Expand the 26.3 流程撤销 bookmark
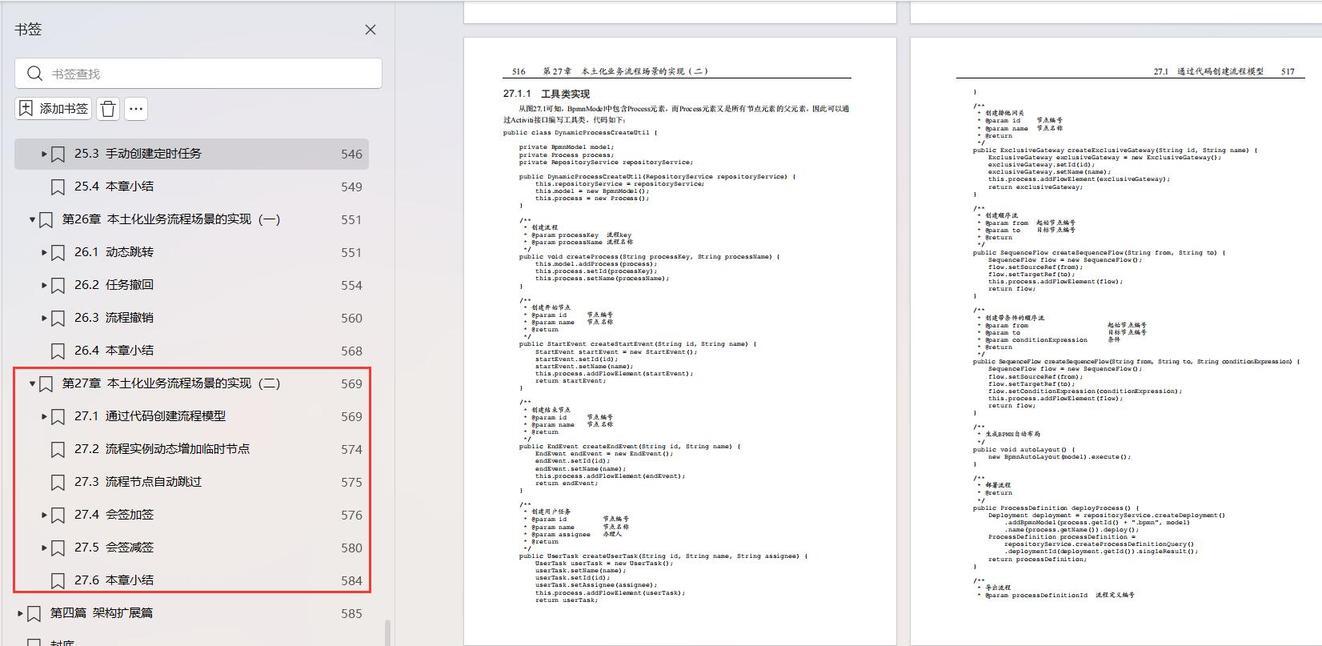 point(44,318)
